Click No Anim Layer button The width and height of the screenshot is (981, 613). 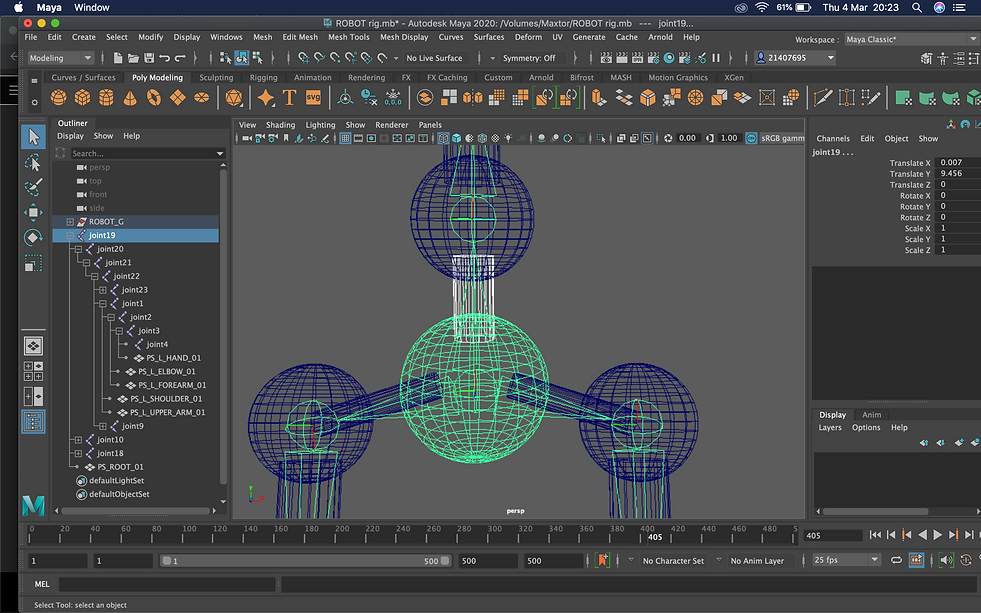point(757,561)
